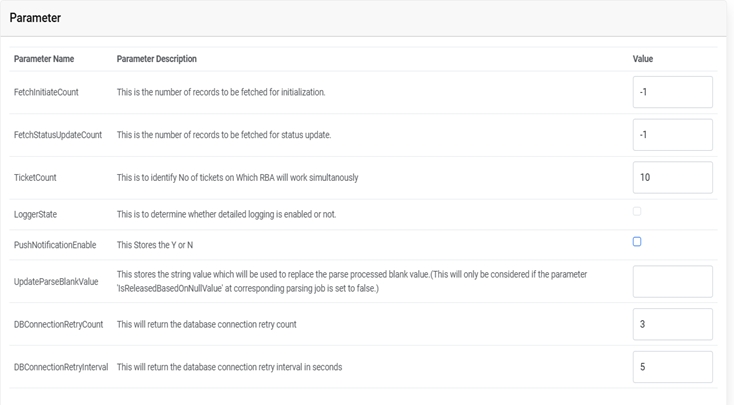Enable the PushNotificationEnable checkbox
This screenshot has width=734, height=405.
[637, 242]
